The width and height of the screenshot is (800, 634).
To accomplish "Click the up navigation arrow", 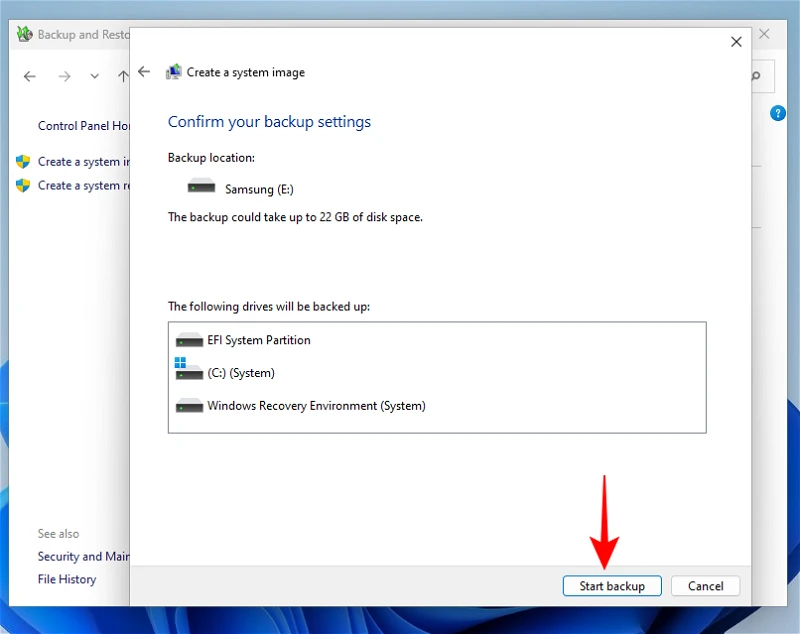I will [122, 76].
